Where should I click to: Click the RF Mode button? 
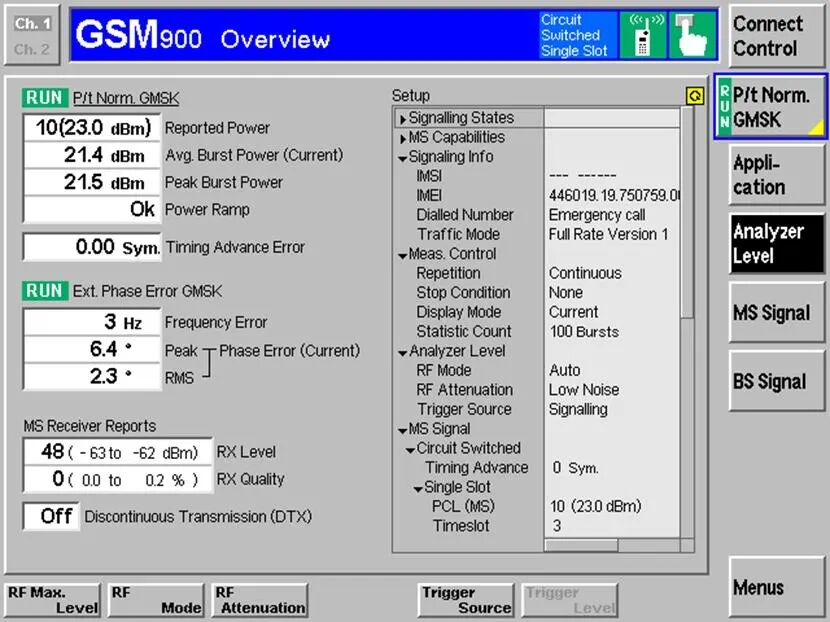point(156,600)
